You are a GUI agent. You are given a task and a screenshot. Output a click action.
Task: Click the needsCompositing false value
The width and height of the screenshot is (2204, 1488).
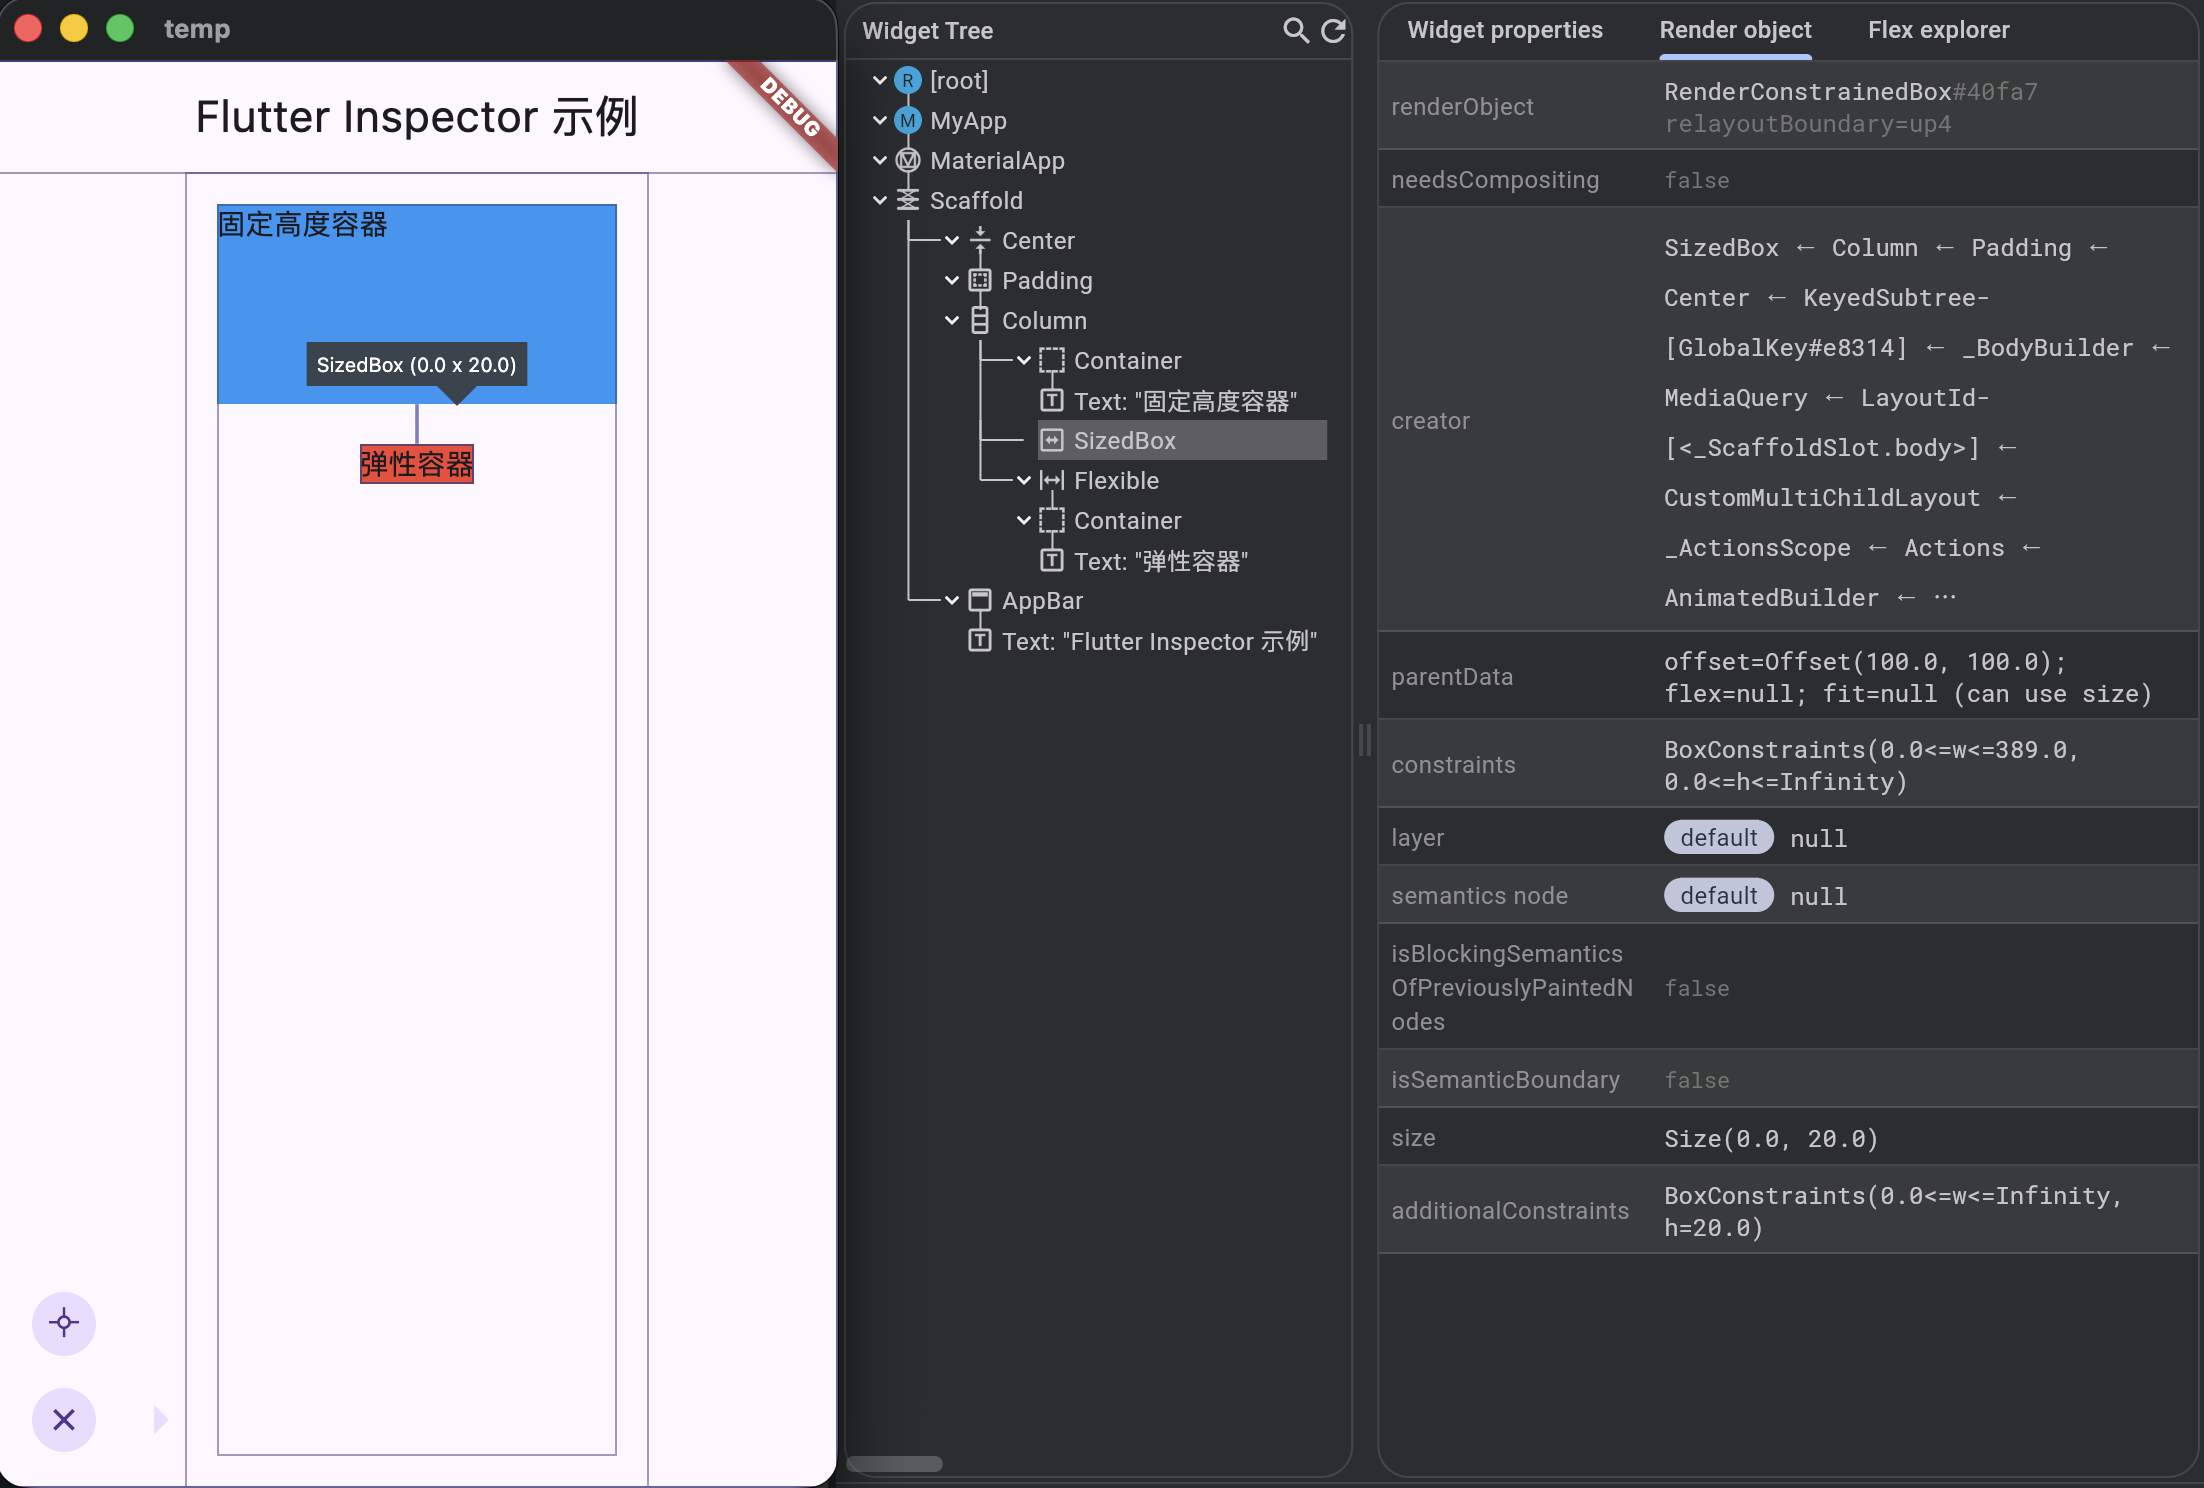tap(1696, 181)
